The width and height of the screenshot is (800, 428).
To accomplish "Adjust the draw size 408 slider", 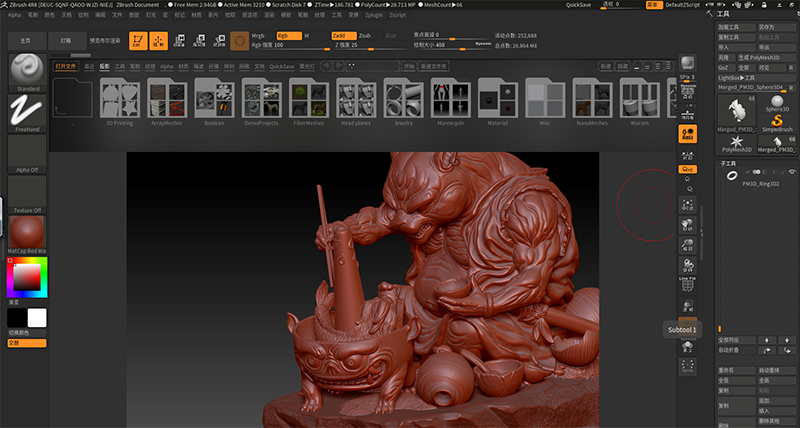I will click(x=453, y=45).
